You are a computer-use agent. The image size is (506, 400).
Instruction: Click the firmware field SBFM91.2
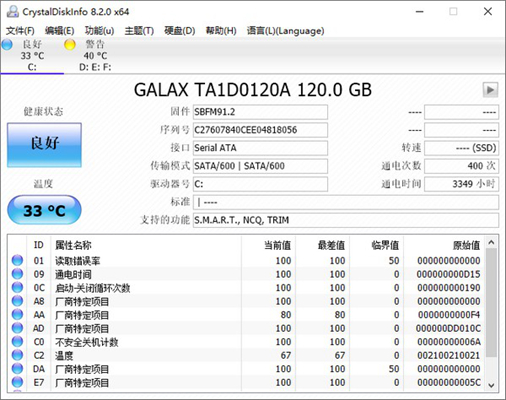(260, 112)
